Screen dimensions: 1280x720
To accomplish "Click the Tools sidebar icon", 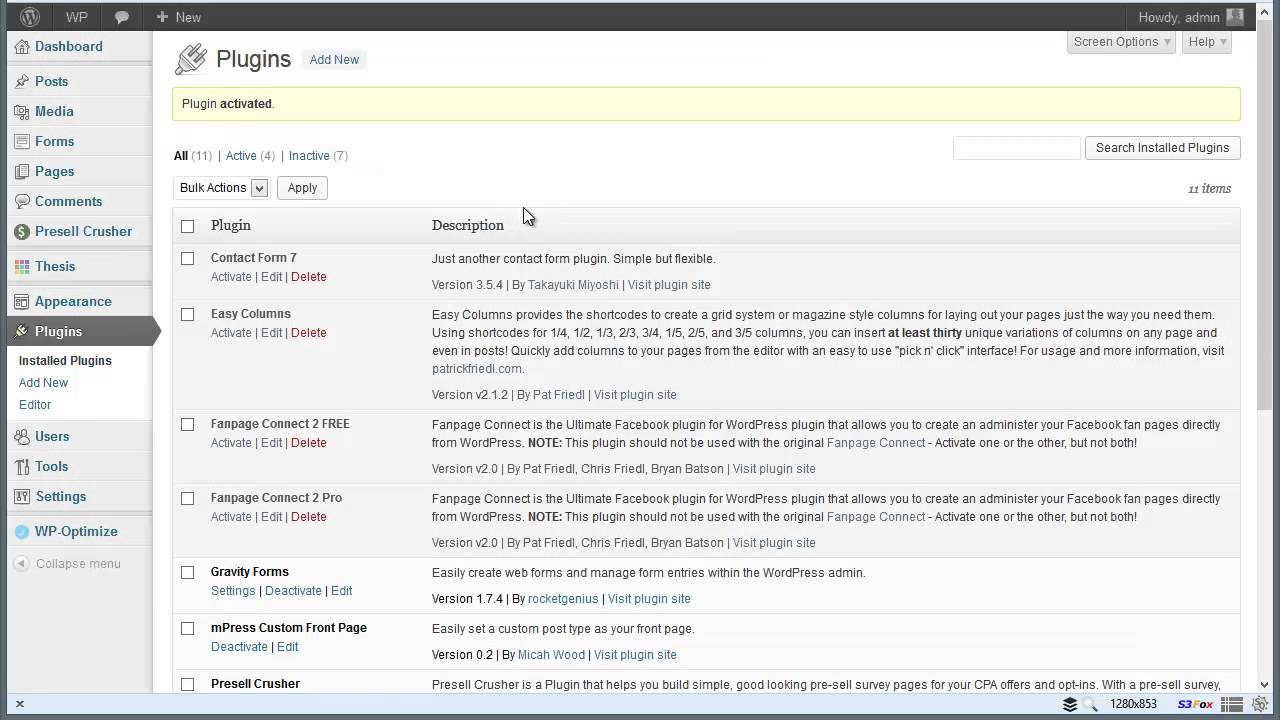I will point(22,467).
